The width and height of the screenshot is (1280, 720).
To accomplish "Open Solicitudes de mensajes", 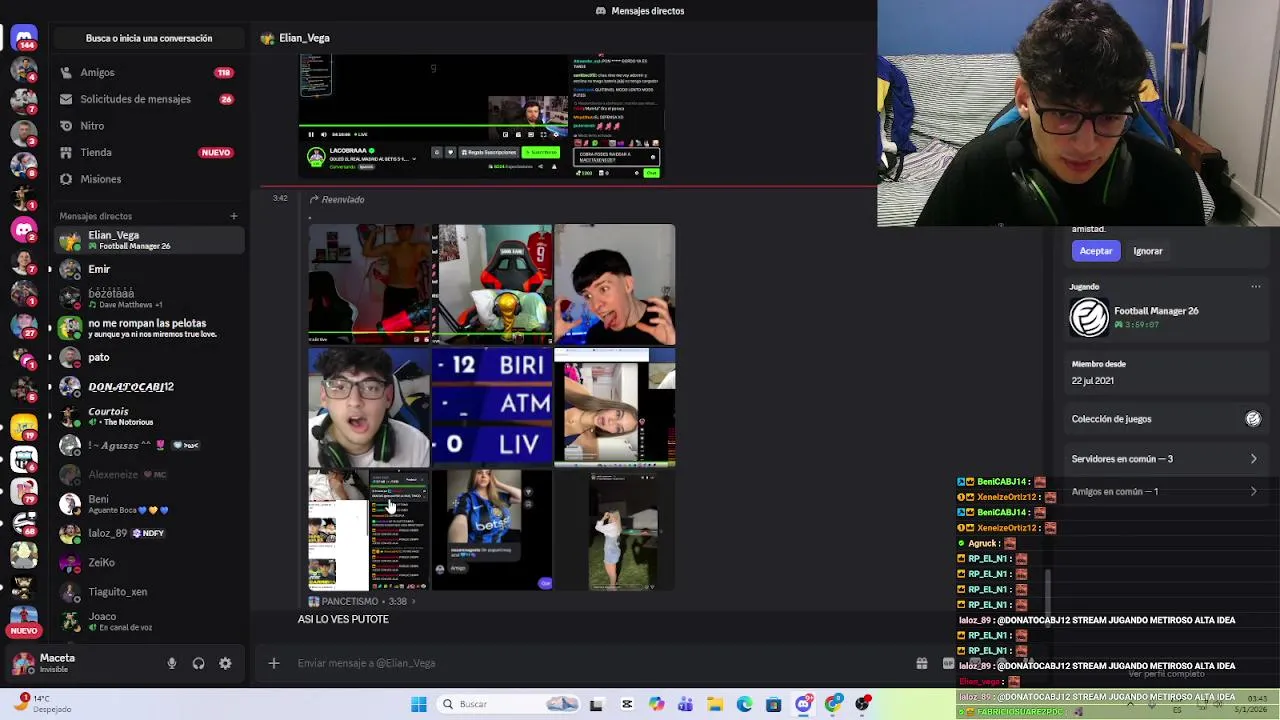I will (148, 99).
